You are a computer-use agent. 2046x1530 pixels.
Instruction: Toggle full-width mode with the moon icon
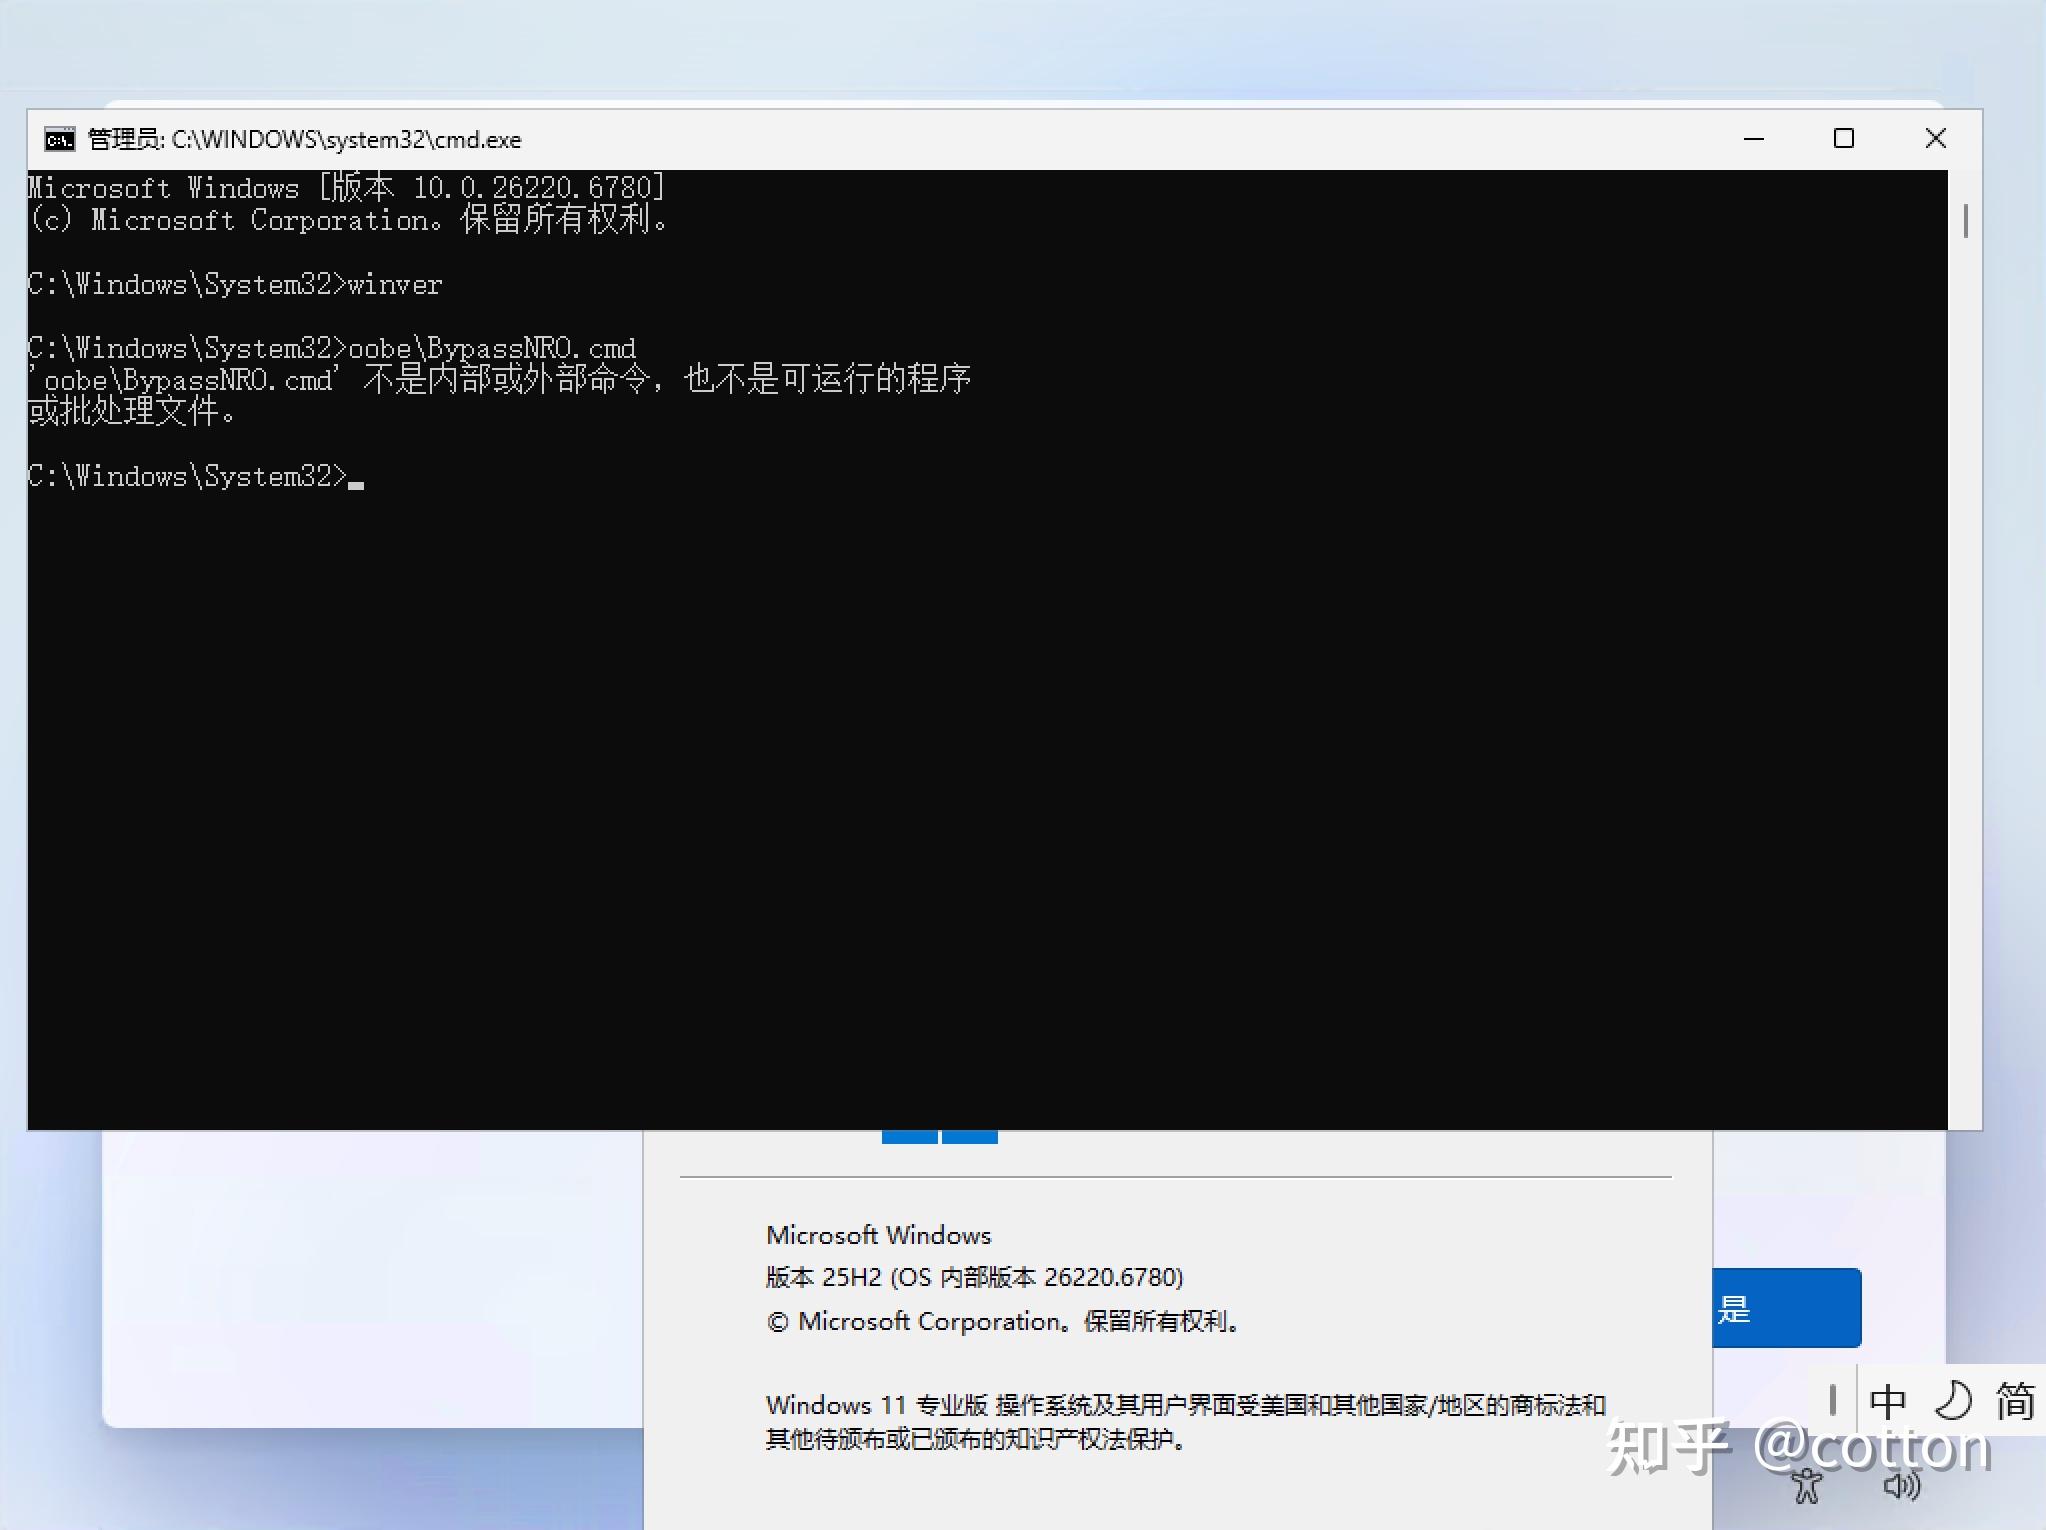(1954, 1400)
